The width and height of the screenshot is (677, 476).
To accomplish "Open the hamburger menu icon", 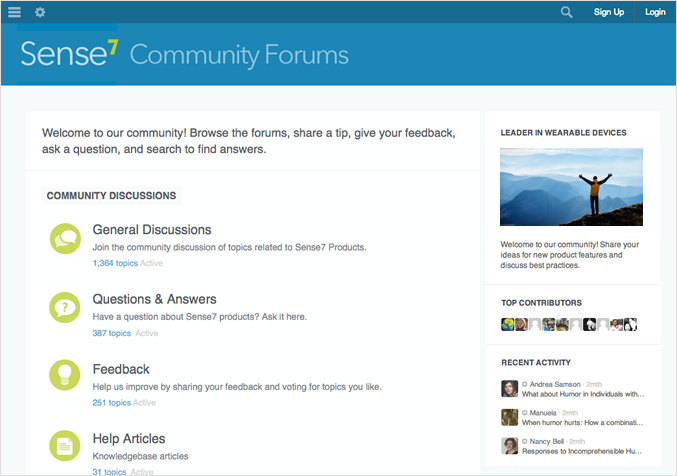I will pos(14,12).
